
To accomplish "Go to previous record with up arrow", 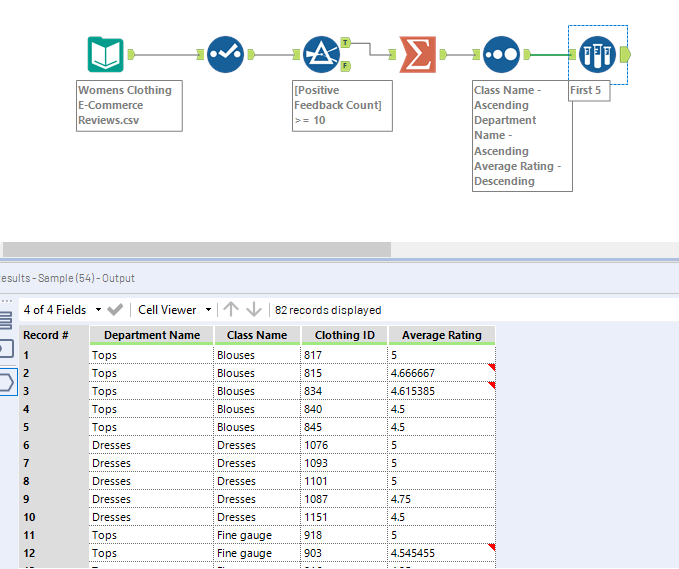I will [x=231, y=310].
